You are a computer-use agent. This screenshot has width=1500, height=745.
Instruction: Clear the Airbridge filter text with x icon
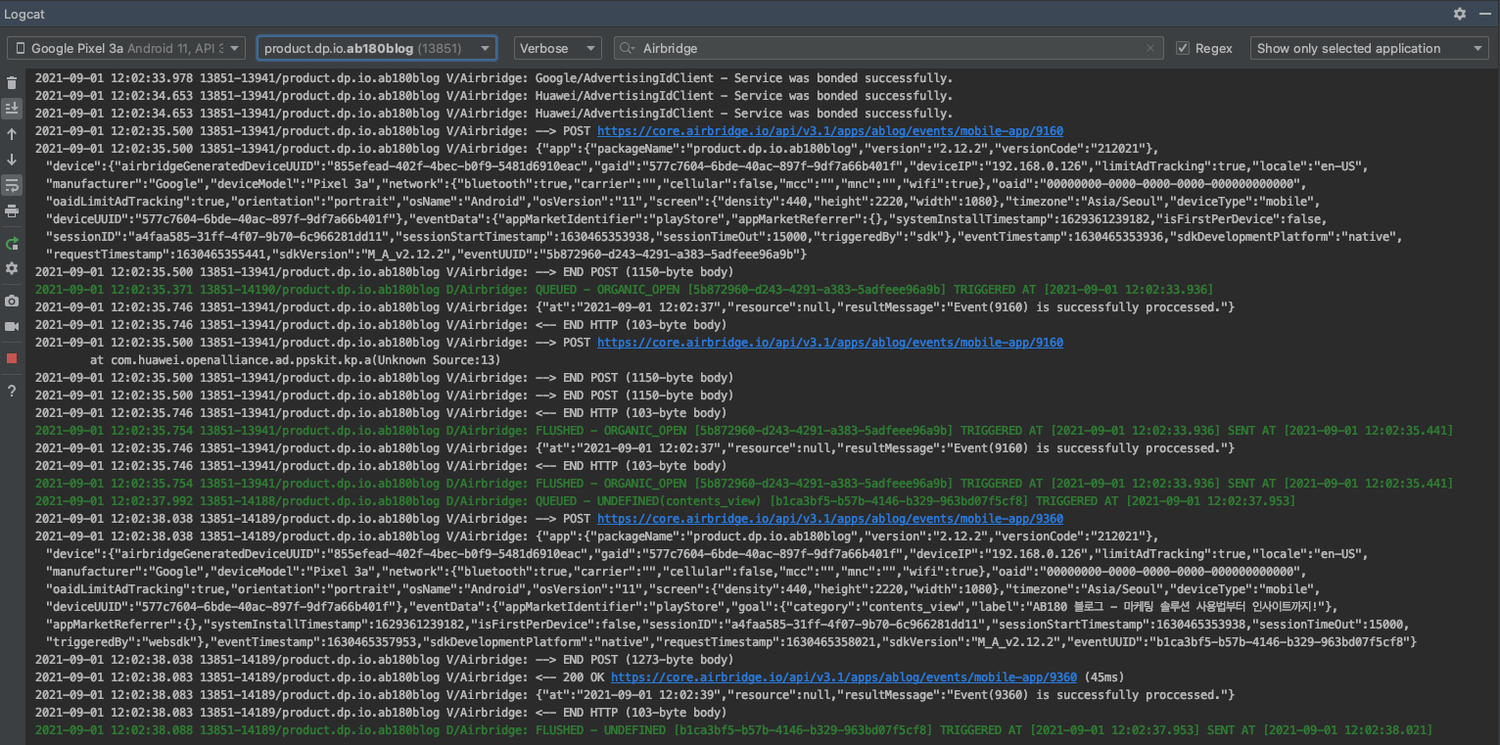tap(1151, 48)
